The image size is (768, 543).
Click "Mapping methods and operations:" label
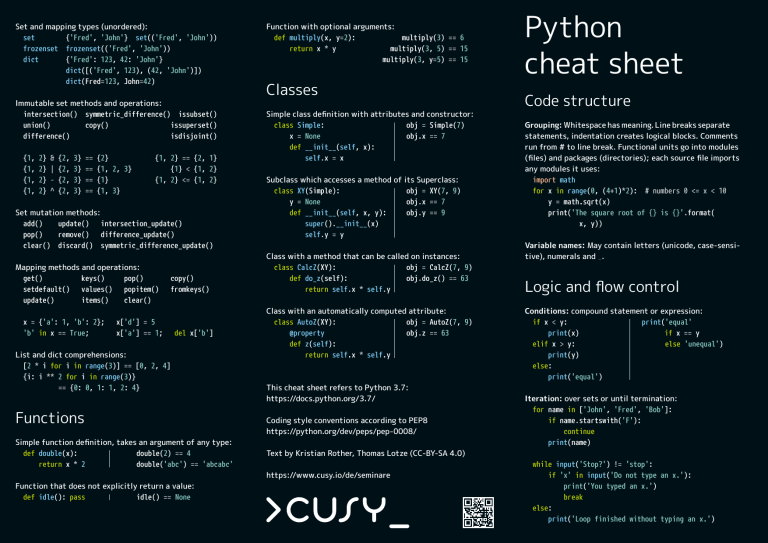click(x=77, y=267)
